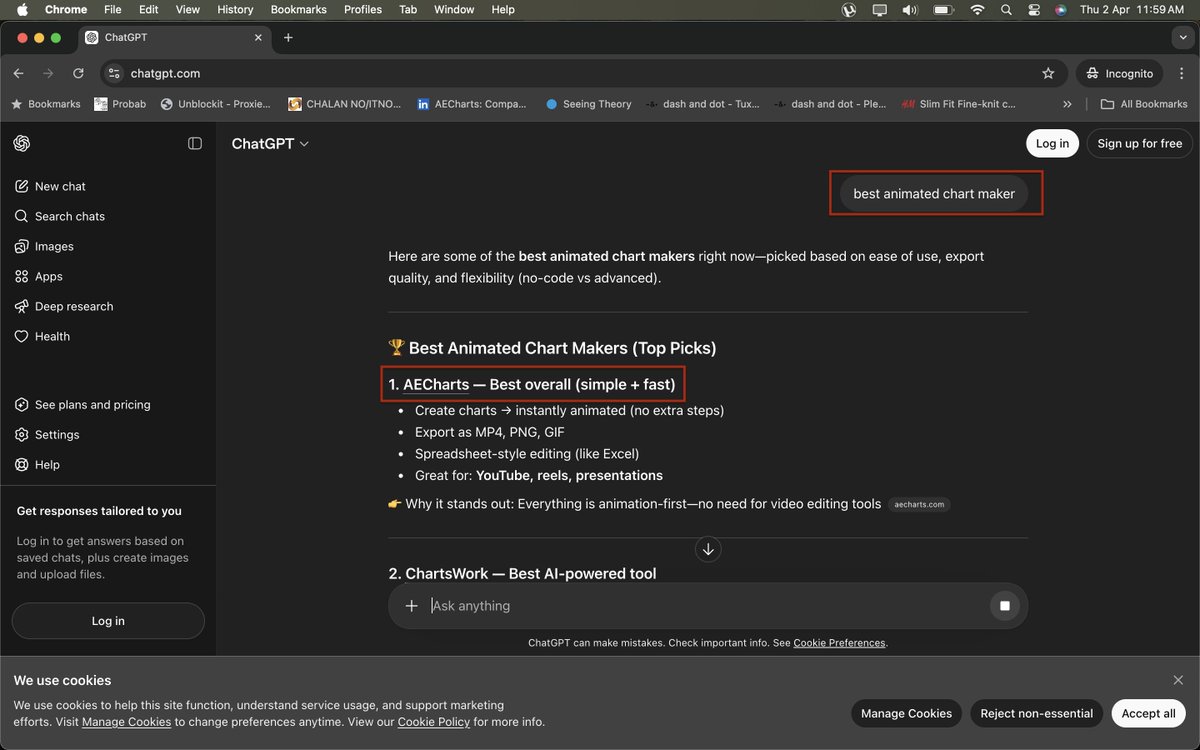Open the All Bookmarks folder
The width and height of the screenshot is (1200, 750).
[x=1144, y=104]
